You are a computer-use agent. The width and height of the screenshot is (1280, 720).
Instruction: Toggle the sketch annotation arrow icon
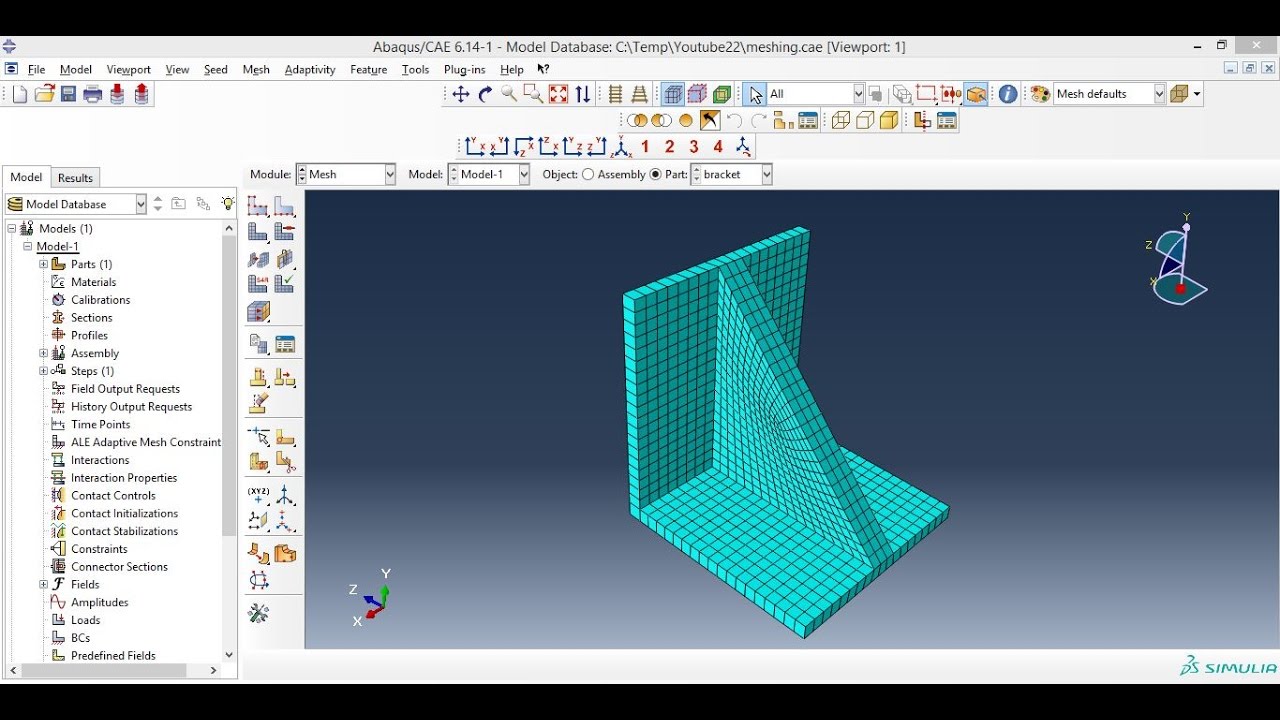710,121
